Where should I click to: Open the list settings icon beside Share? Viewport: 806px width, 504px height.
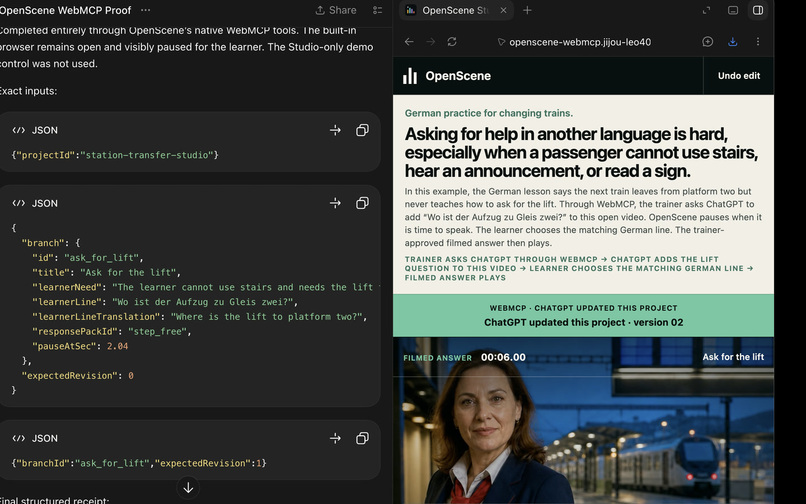tap(378, 10)
